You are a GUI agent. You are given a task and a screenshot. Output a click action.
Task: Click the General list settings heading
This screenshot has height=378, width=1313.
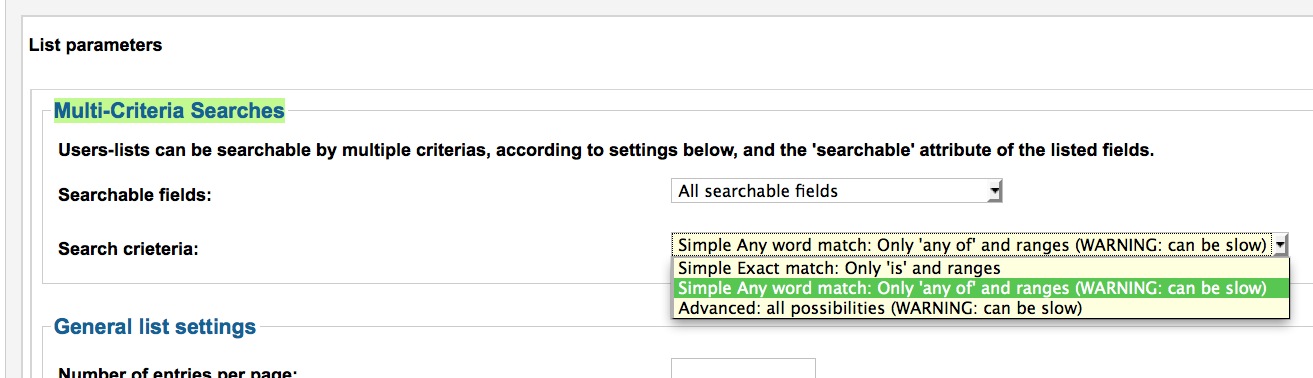(x=155, y=326)
